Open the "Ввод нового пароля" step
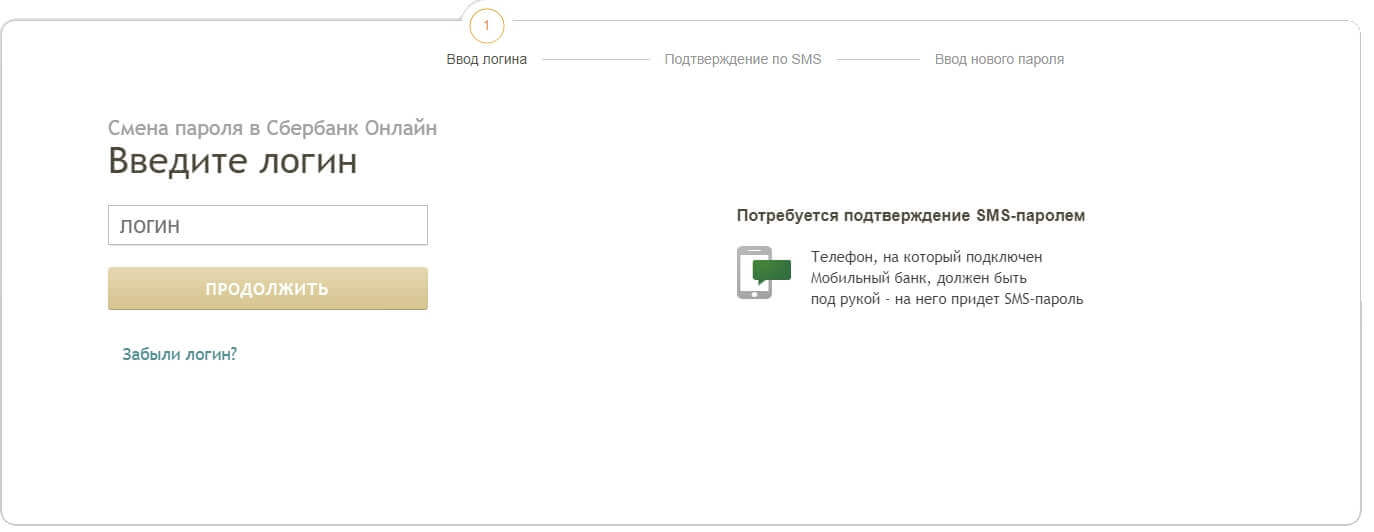 [x=999, y=59]
